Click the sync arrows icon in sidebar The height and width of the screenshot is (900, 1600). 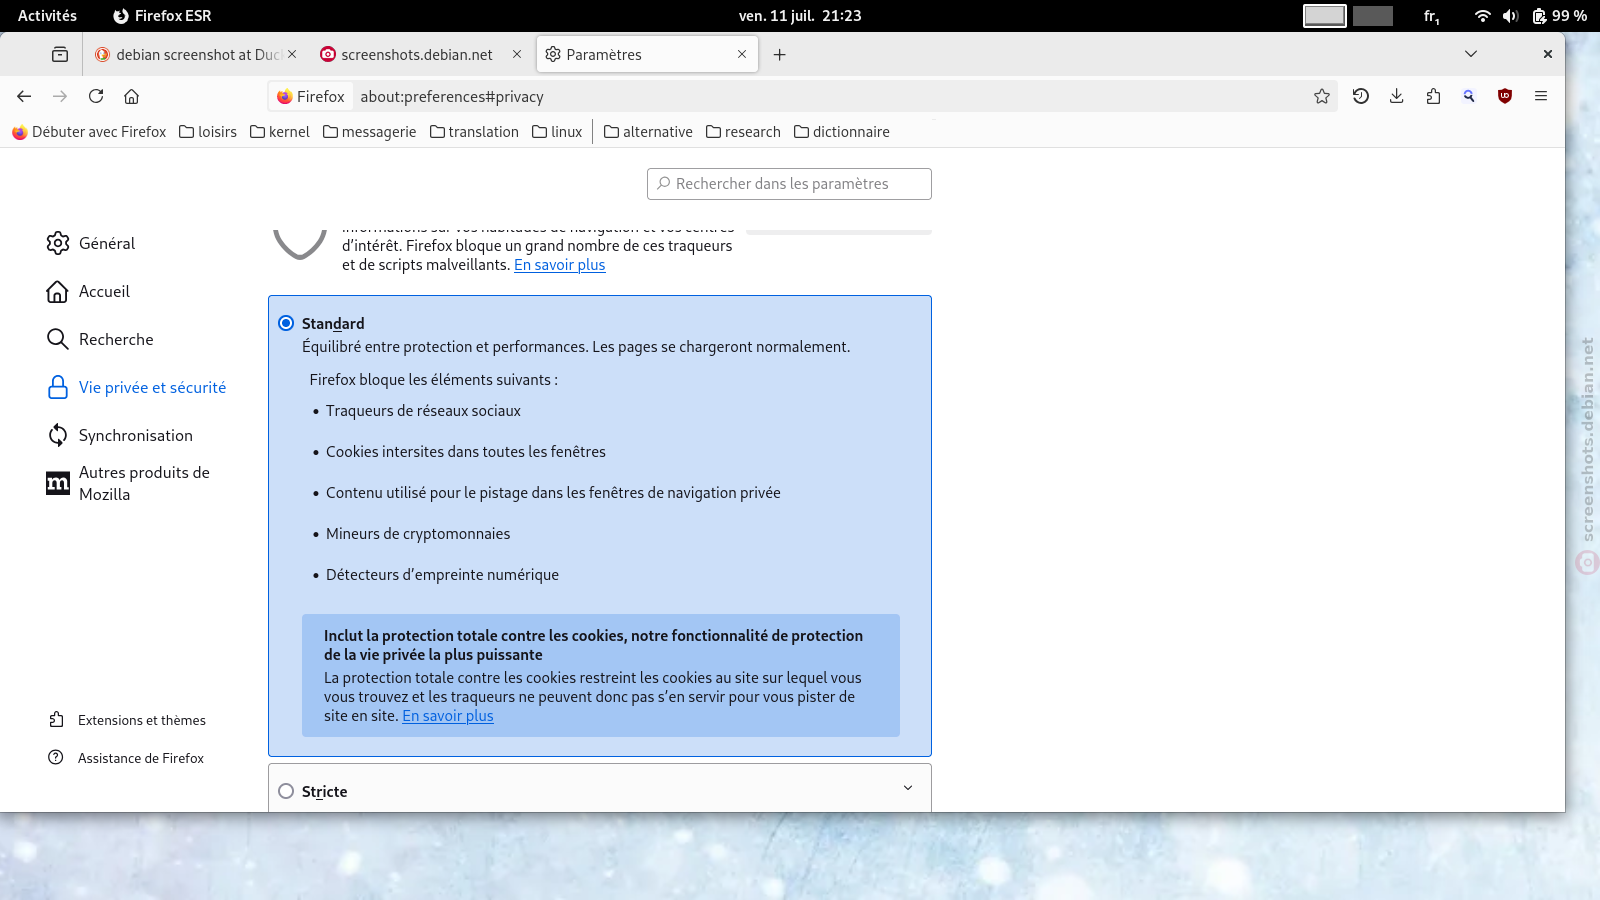coord(58,435)
